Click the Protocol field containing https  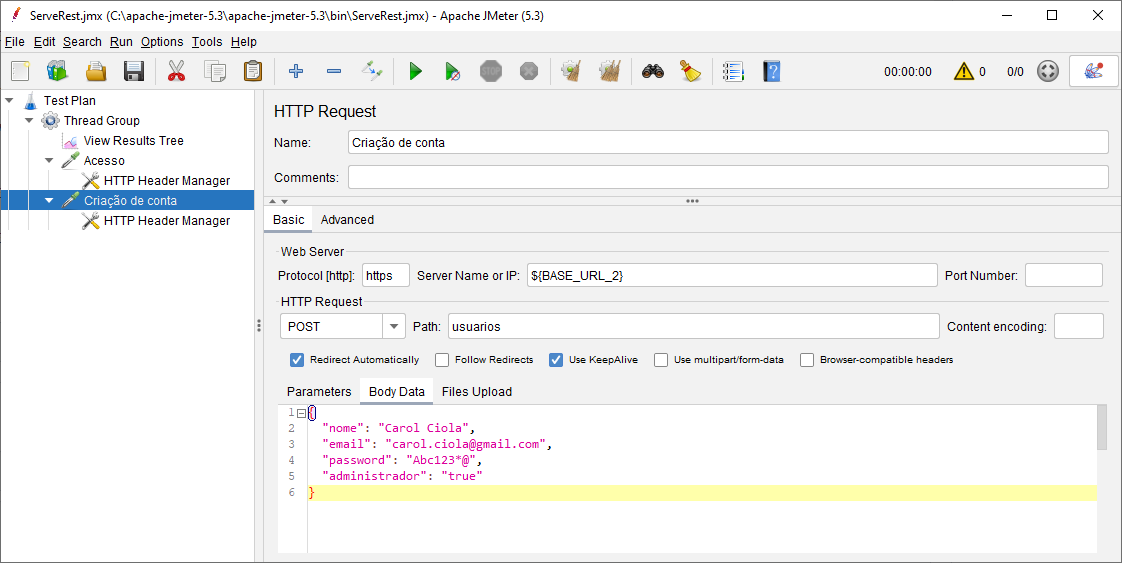click(x=386, y=275)
